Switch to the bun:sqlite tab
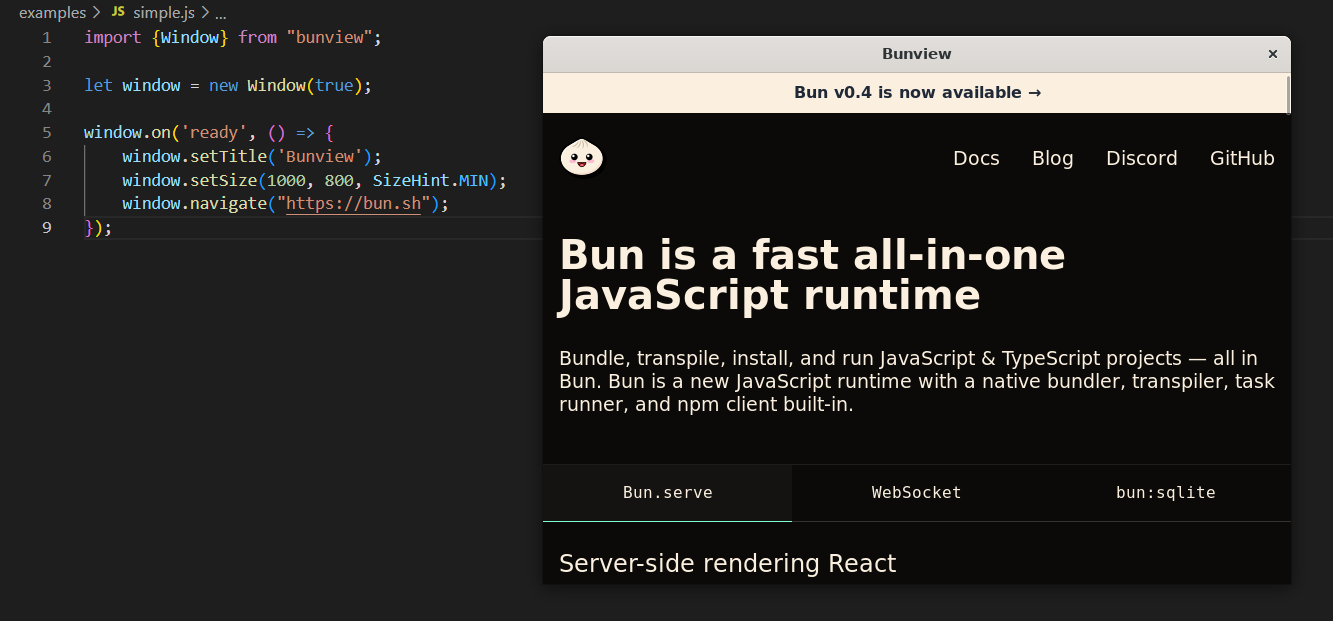 point(1166,493)
